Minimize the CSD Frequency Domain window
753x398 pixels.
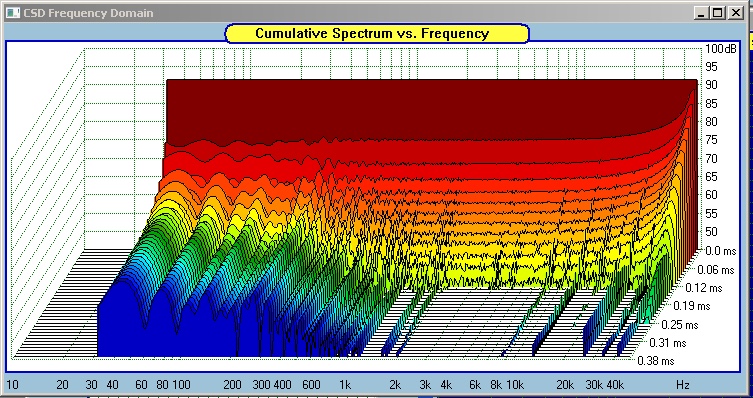coord(702,13)
